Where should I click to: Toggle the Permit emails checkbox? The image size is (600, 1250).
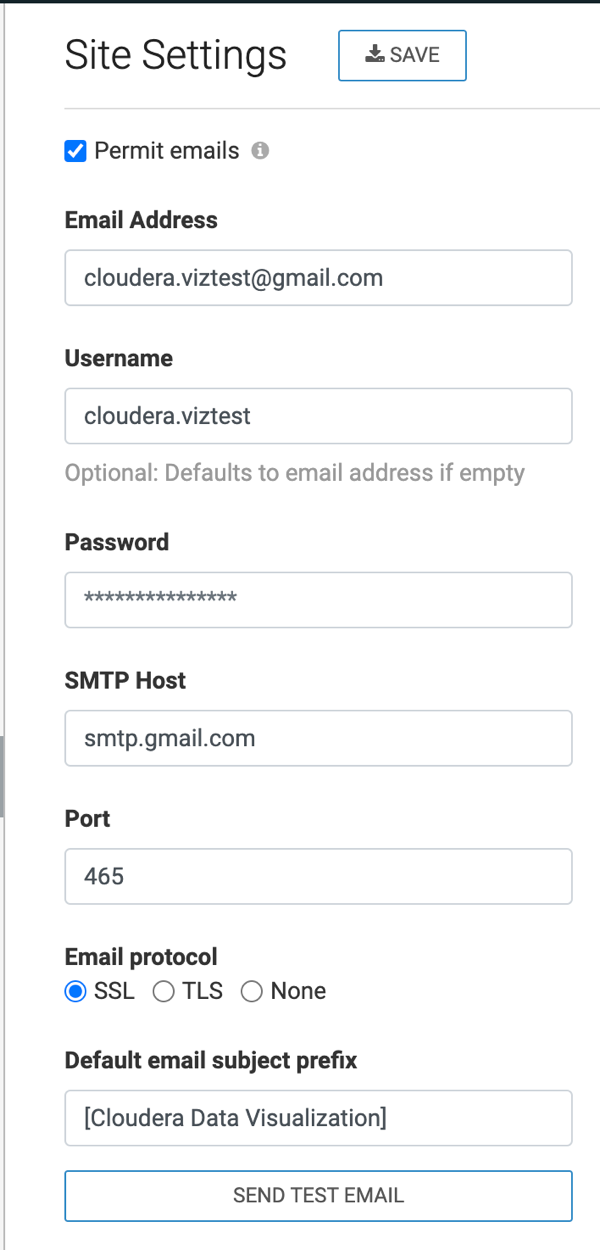coord(75,151)
